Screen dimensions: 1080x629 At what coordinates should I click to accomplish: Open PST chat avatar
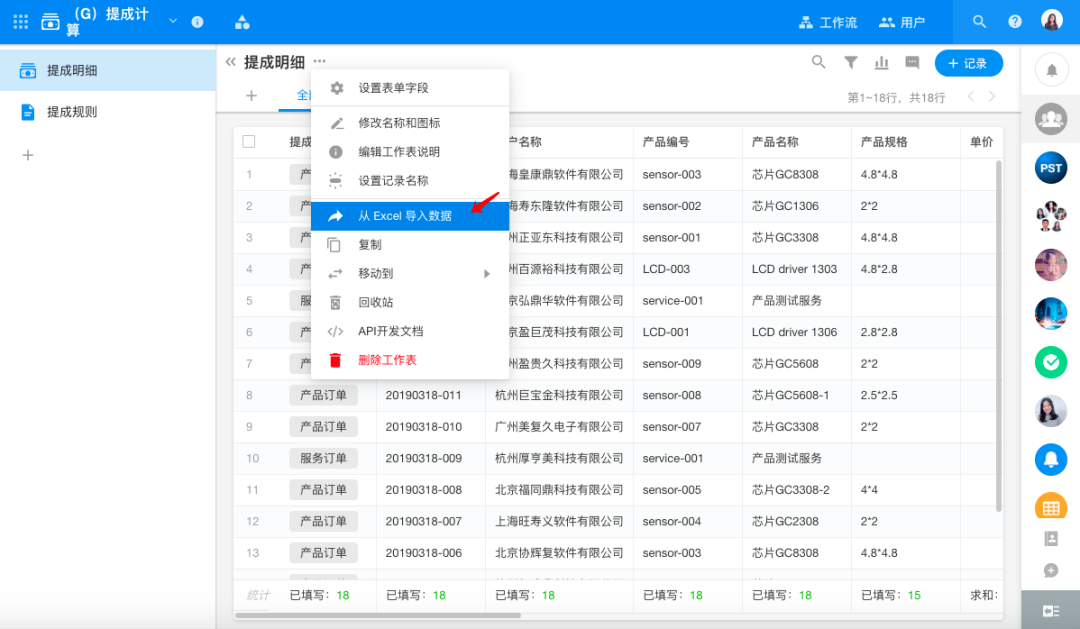click(x=1051, y=168)
